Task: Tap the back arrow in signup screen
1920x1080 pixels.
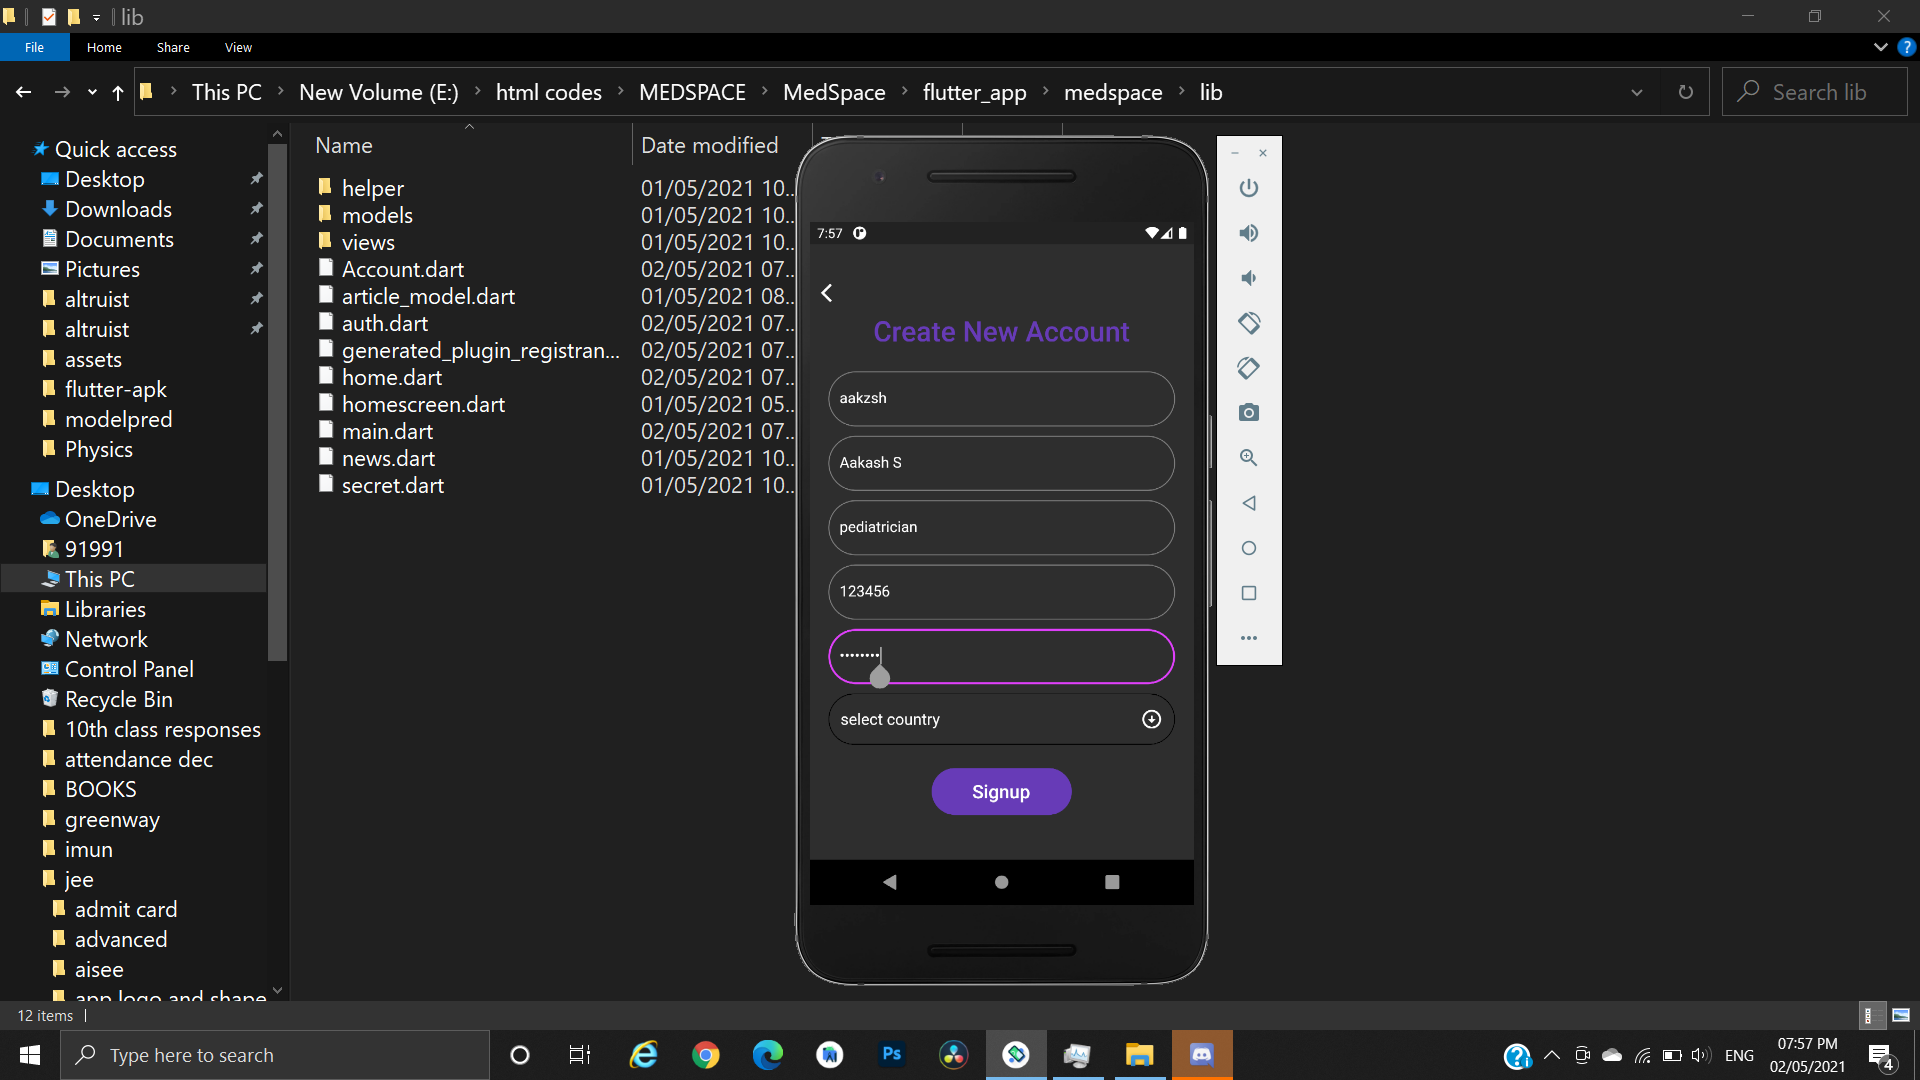Action: [x=827, y=293]
